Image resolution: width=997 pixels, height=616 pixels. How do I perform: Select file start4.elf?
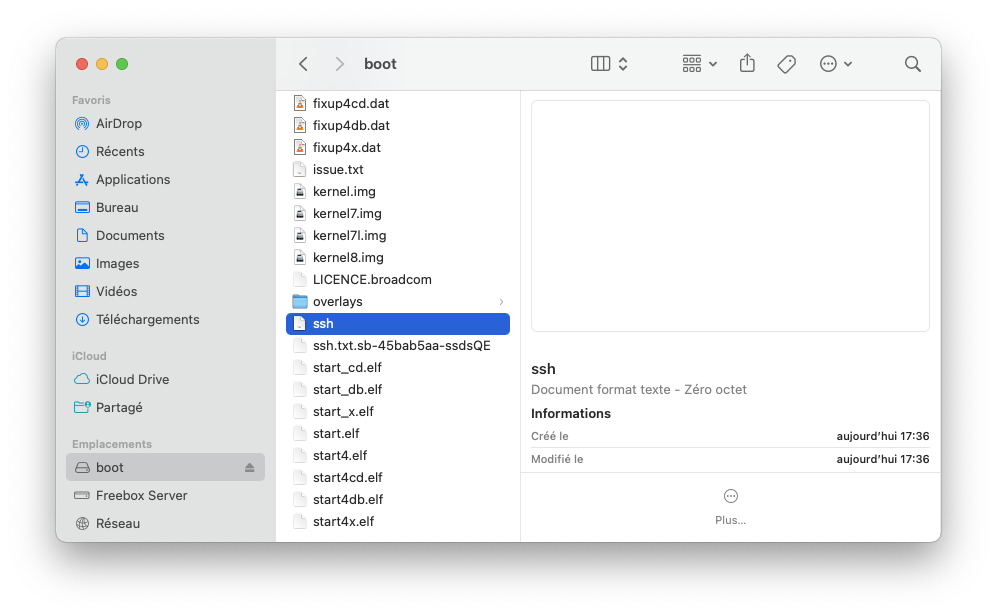398,455
